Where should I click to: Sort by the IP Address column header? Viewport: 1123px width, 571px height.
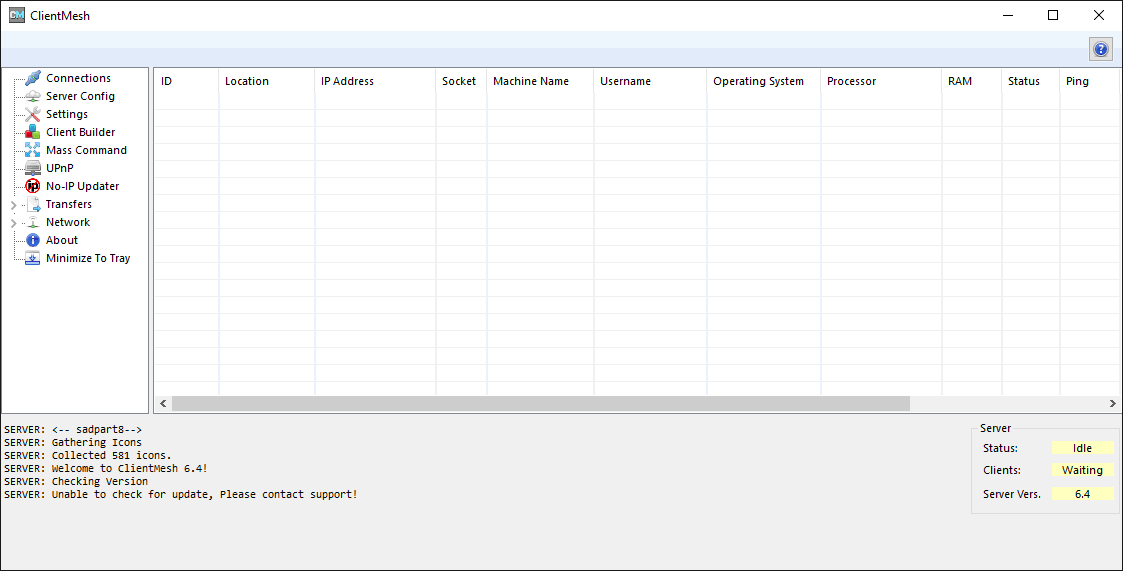click(347, 81)
